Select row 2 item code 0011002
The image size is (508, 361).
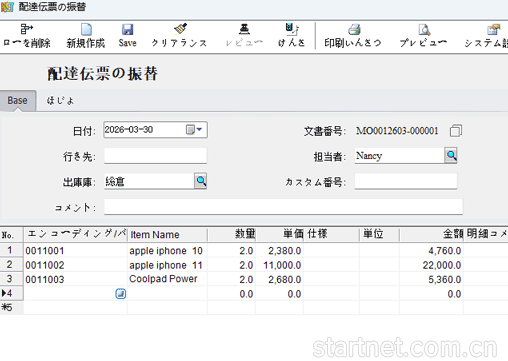(45, 265)
